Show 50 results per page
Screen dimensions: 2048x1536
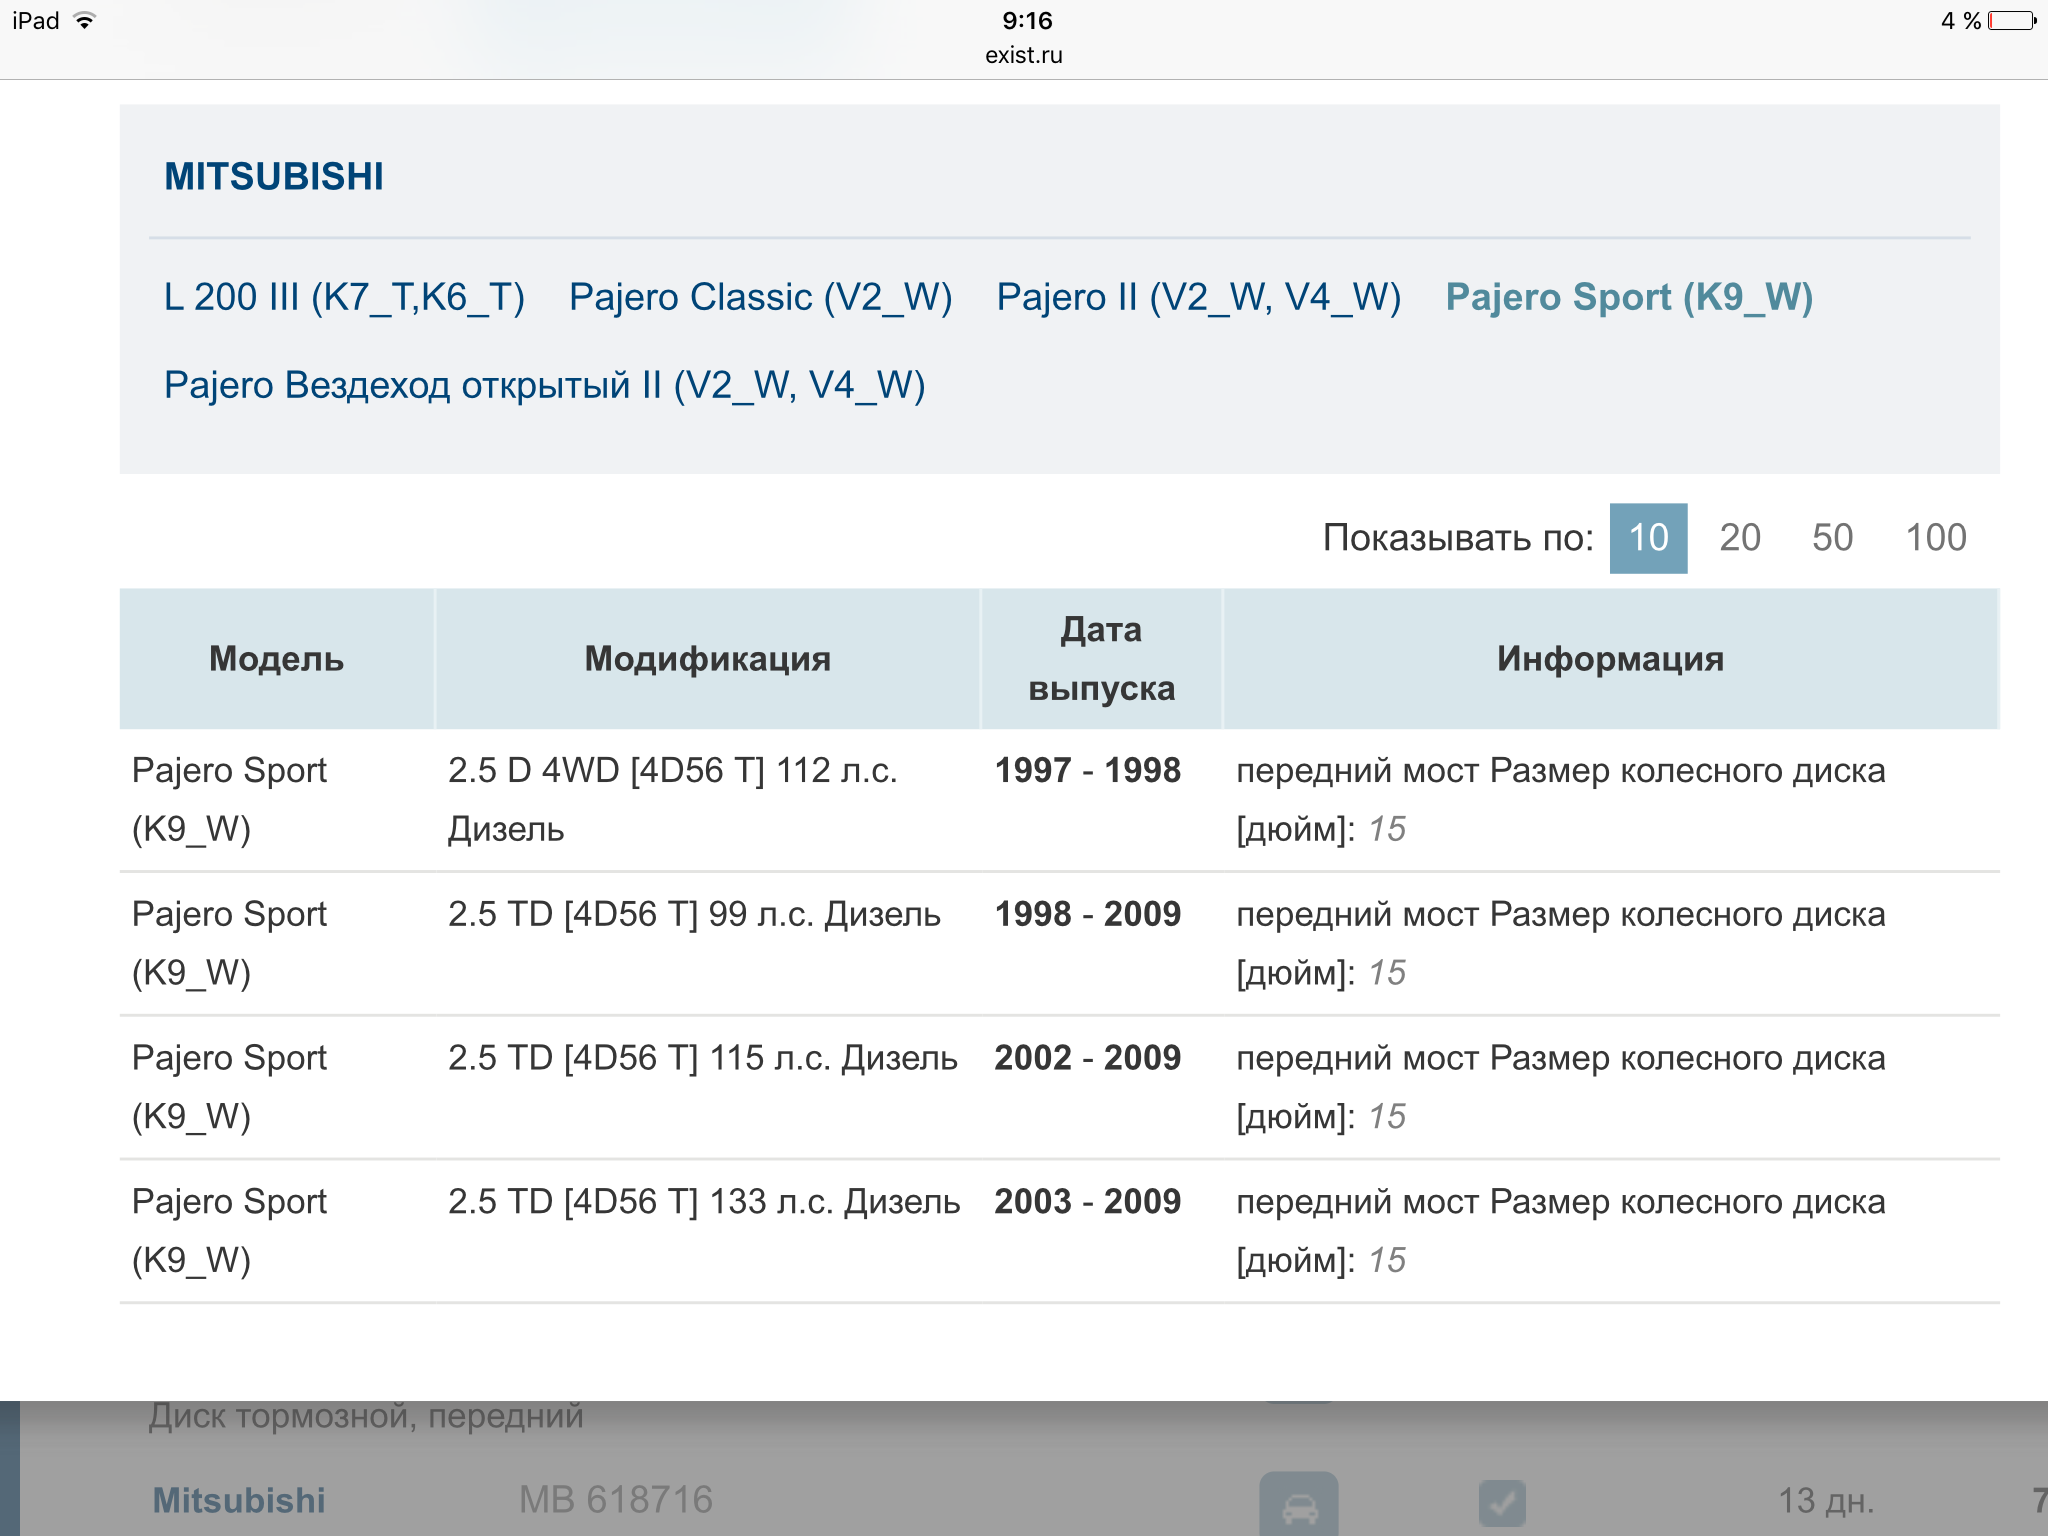tap(1832, 538)
